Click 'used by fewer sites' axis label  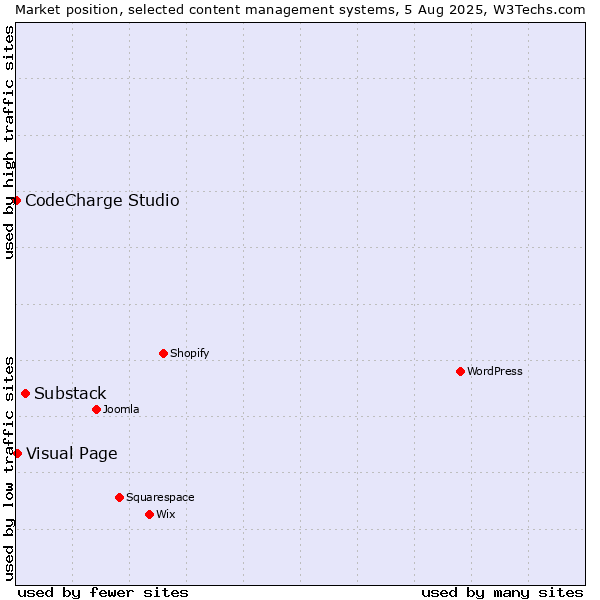pos(103,593)
